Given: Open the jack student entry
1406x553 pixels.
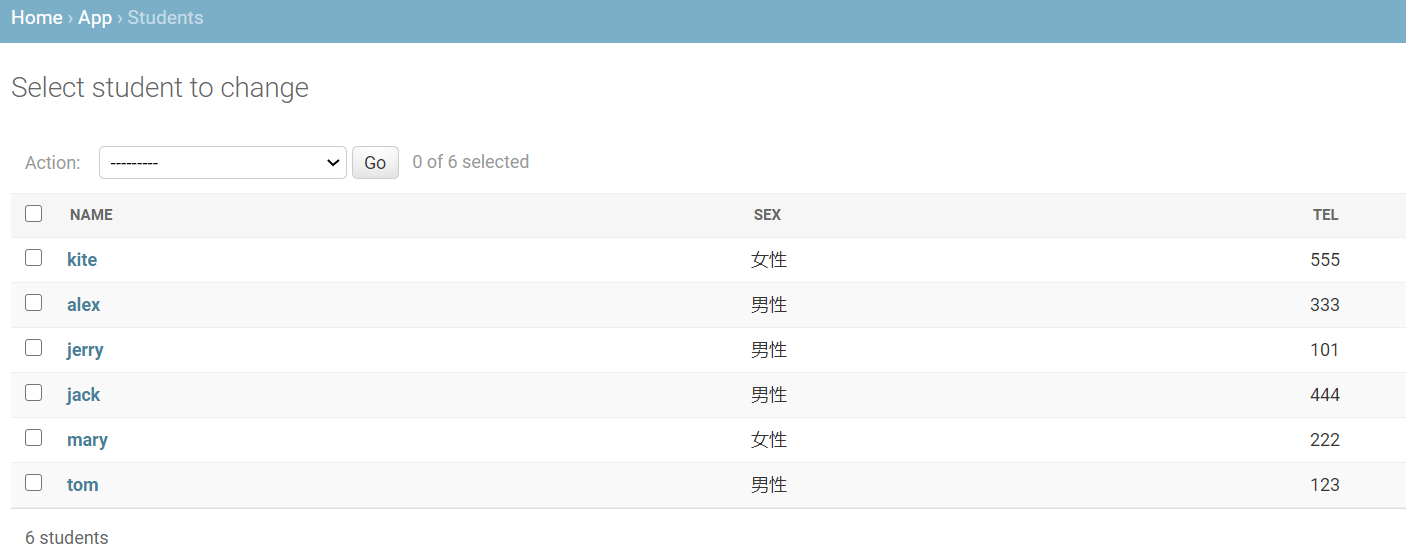Looking at the screenshot, I should pos(84,395).
